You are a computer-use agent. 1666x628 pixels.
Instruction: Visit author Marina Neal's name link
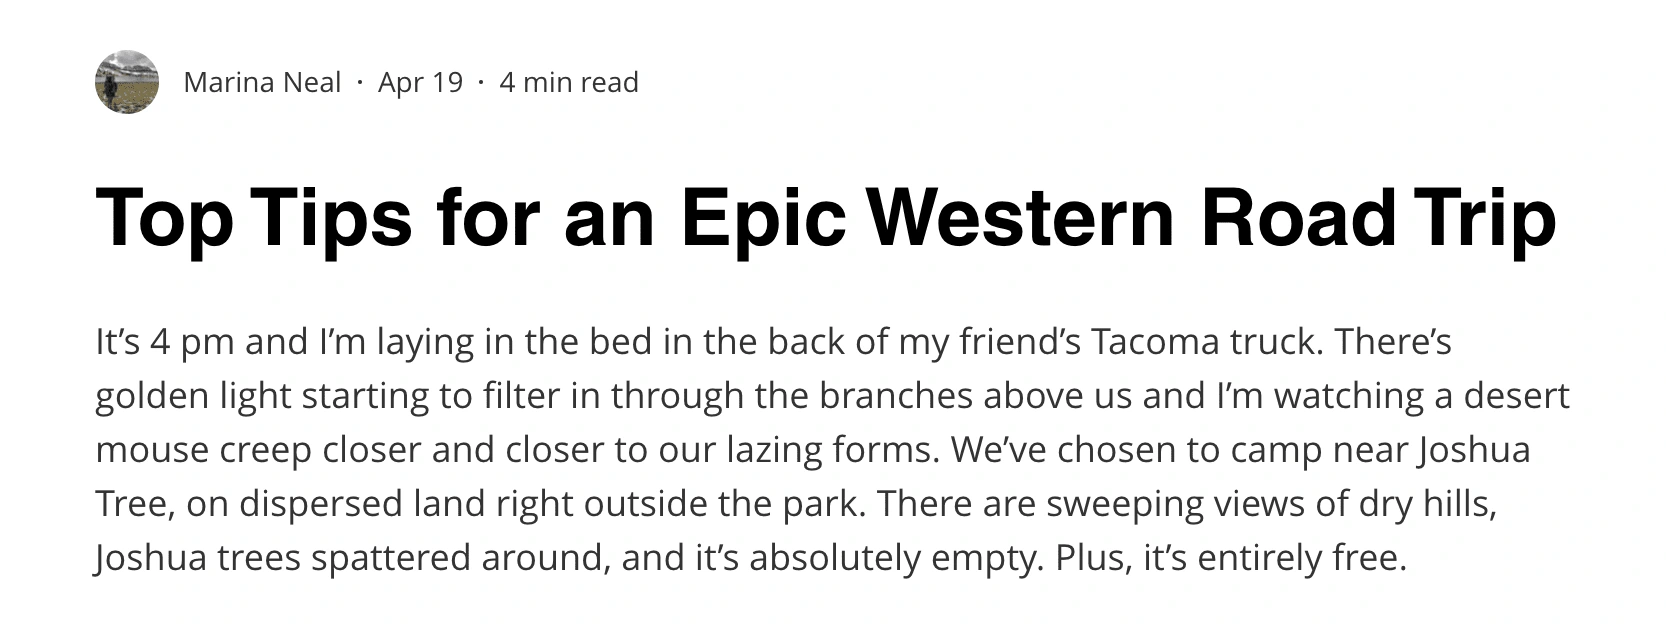point(262,82)
